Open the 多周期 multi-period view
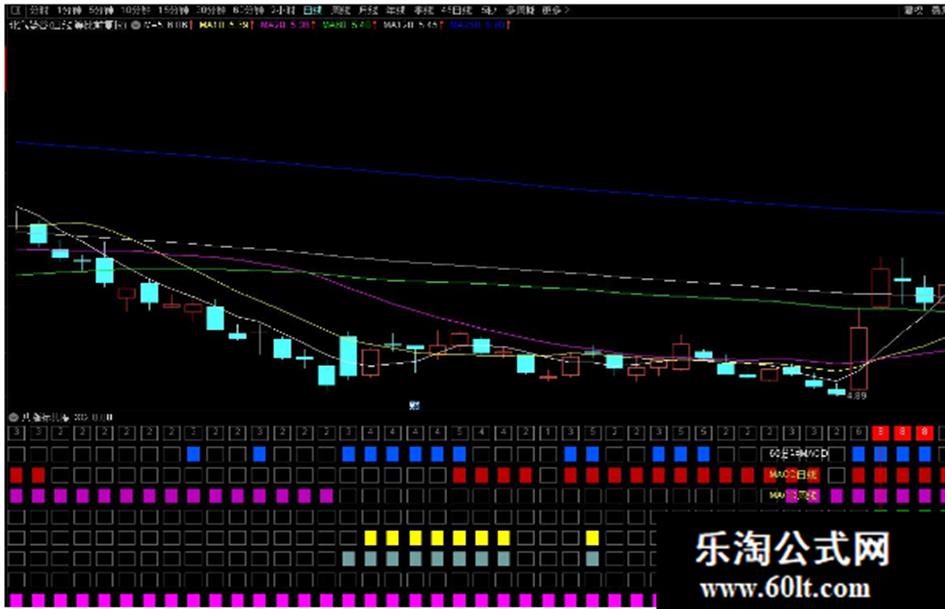This screenshot has height=609, width=945. tap(520, 10)
